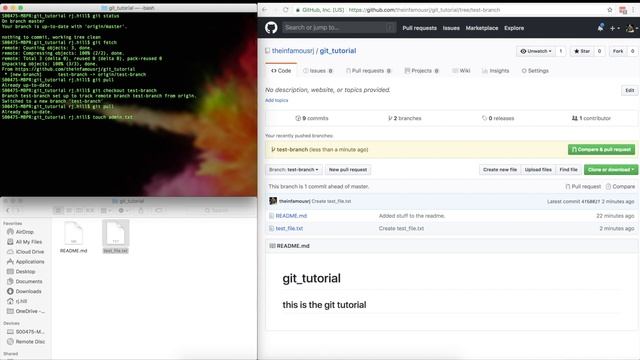The width and height of the screenshot is (640, 360).
Task: Switch to the Insights tab
Action: (496, 71)
